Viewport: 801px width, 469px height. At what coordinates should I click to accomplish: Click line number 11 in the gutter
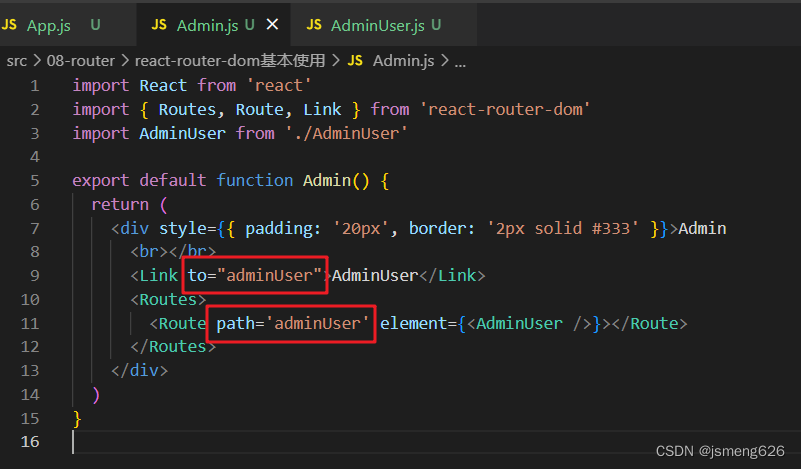pos(30,323)
